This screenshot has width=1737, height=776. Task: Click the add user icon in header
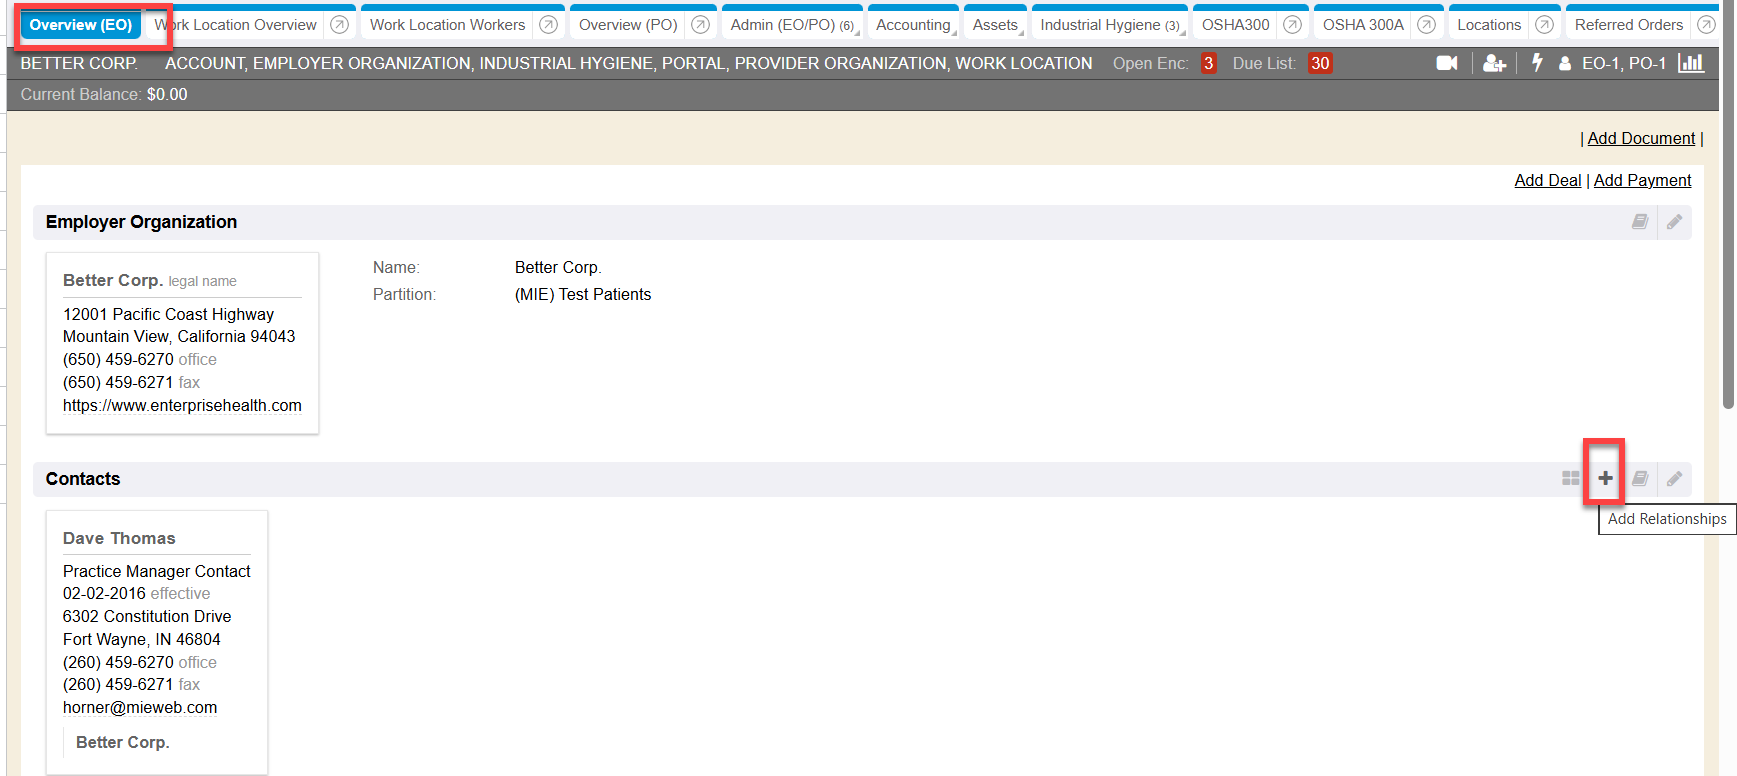tap(1494, 63)
